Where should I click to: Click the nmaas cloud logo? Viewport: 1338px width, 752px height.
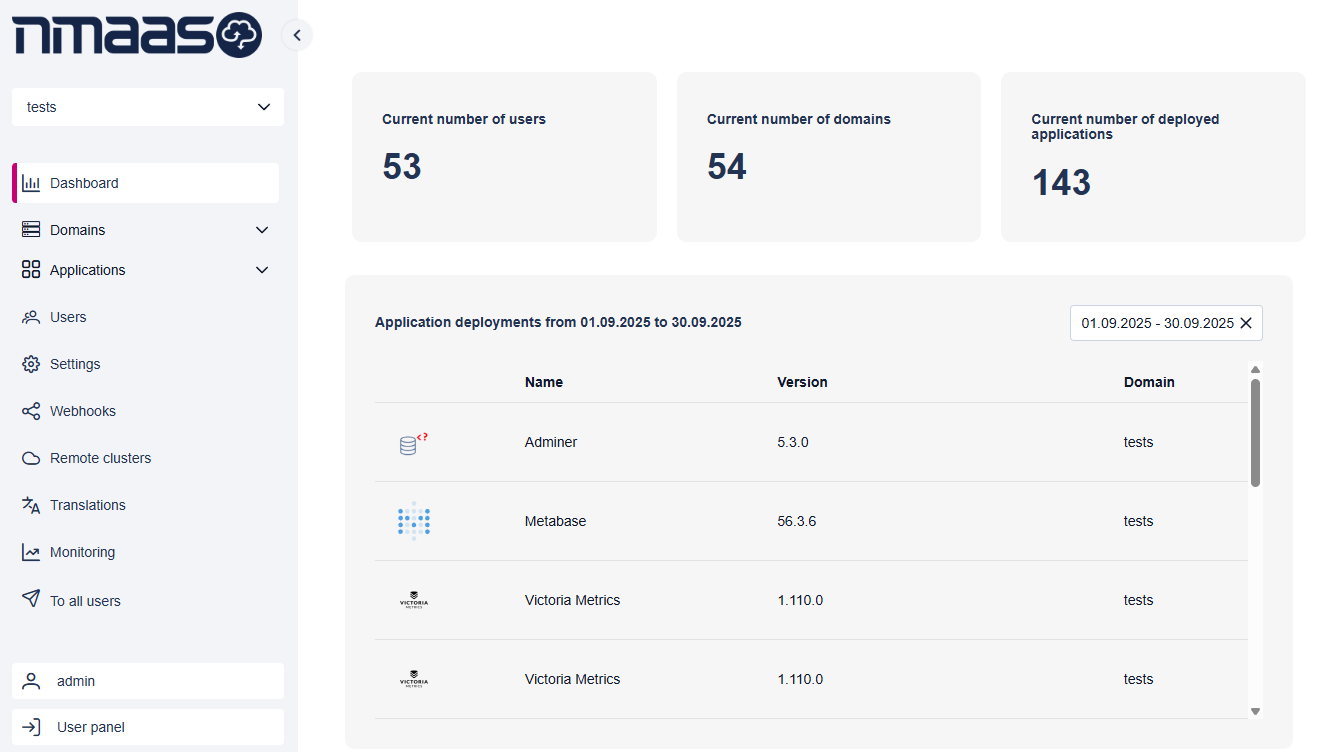tap(136, 36)
